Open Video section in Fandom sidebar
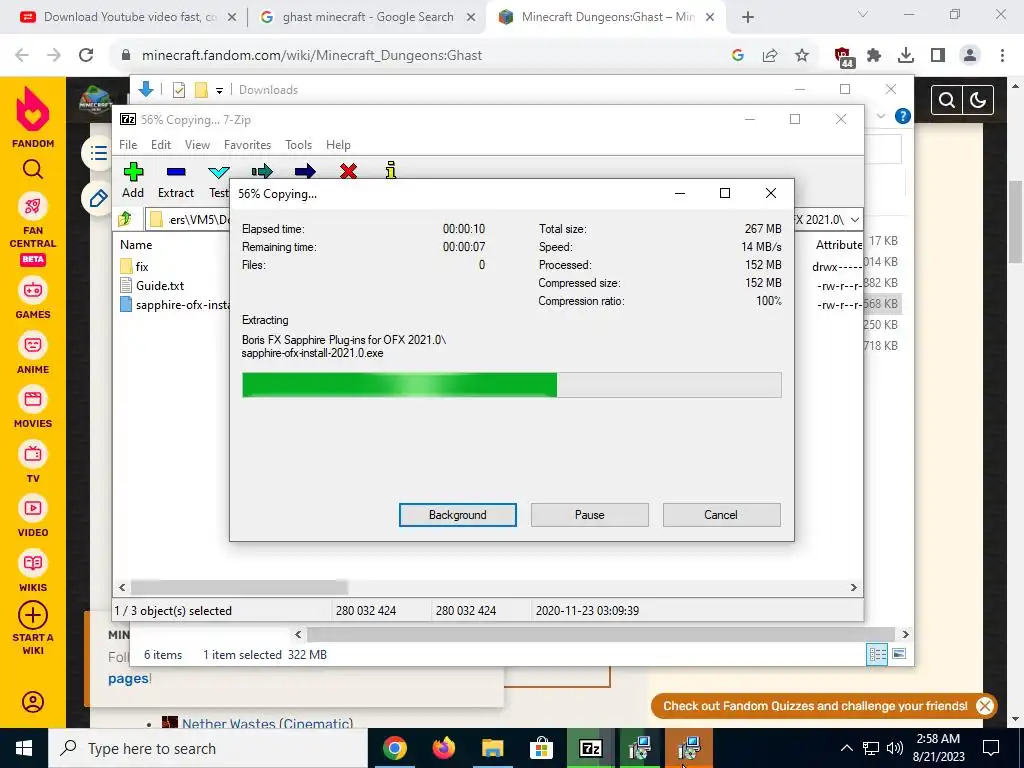 (33, 517)
